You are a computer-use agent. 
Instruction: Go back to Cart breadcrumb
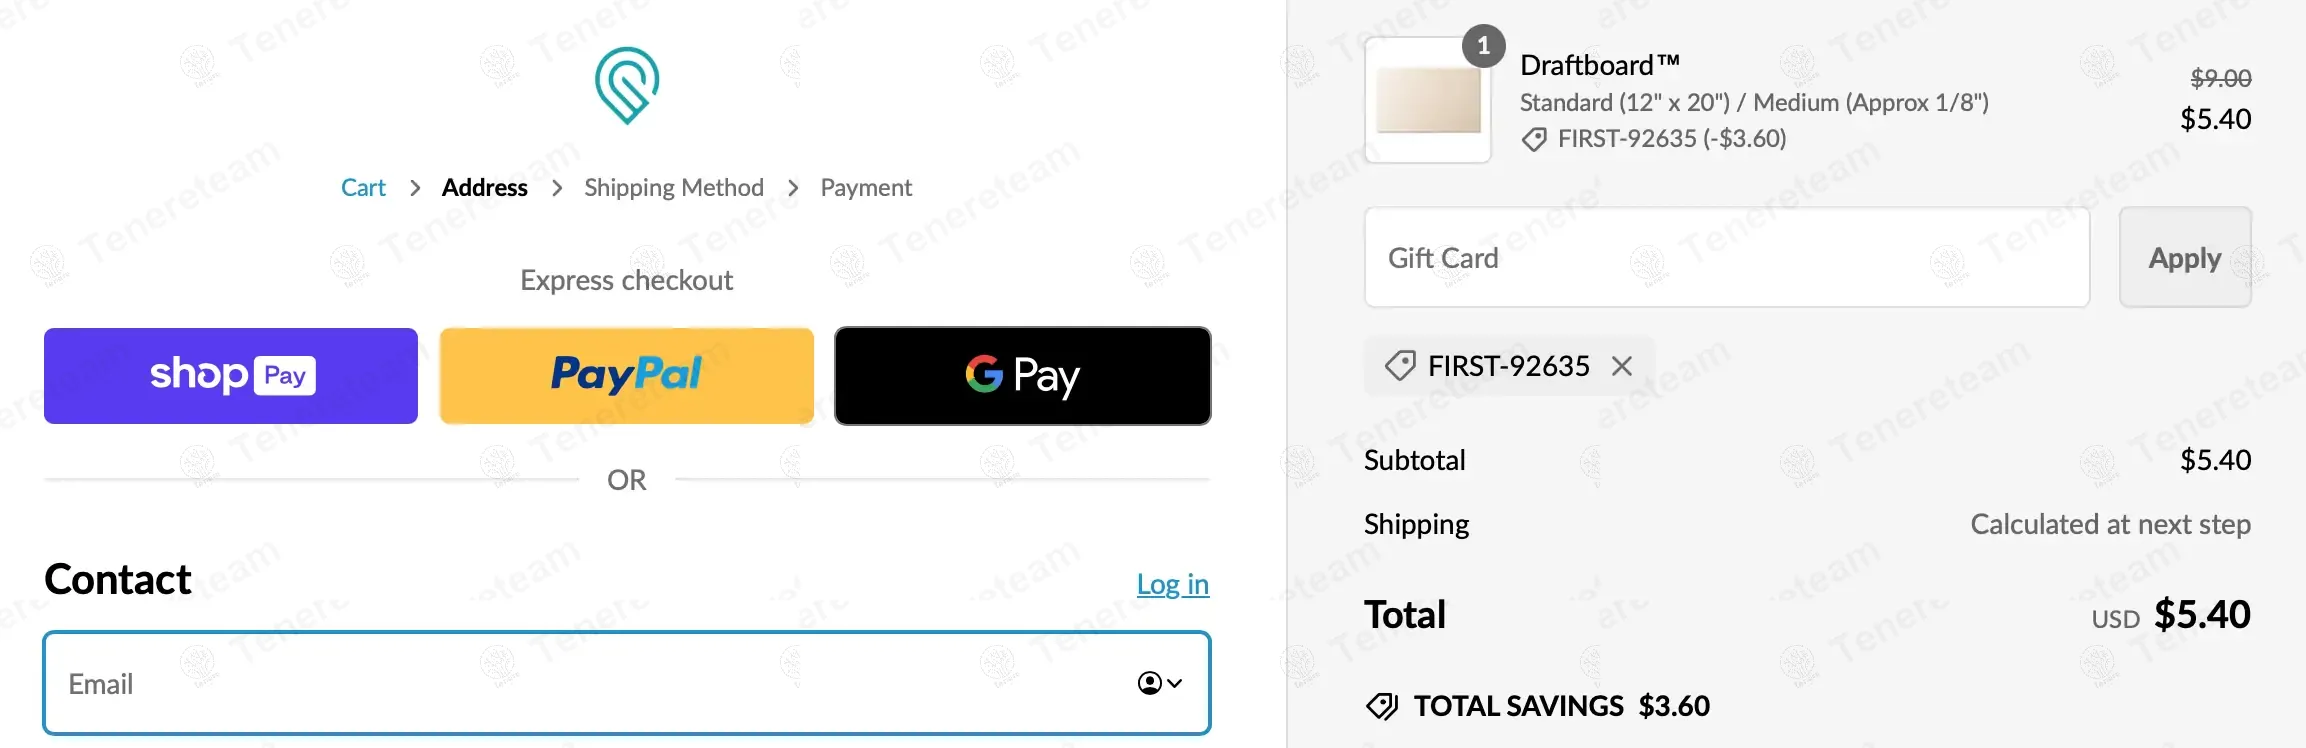point(363,188)
